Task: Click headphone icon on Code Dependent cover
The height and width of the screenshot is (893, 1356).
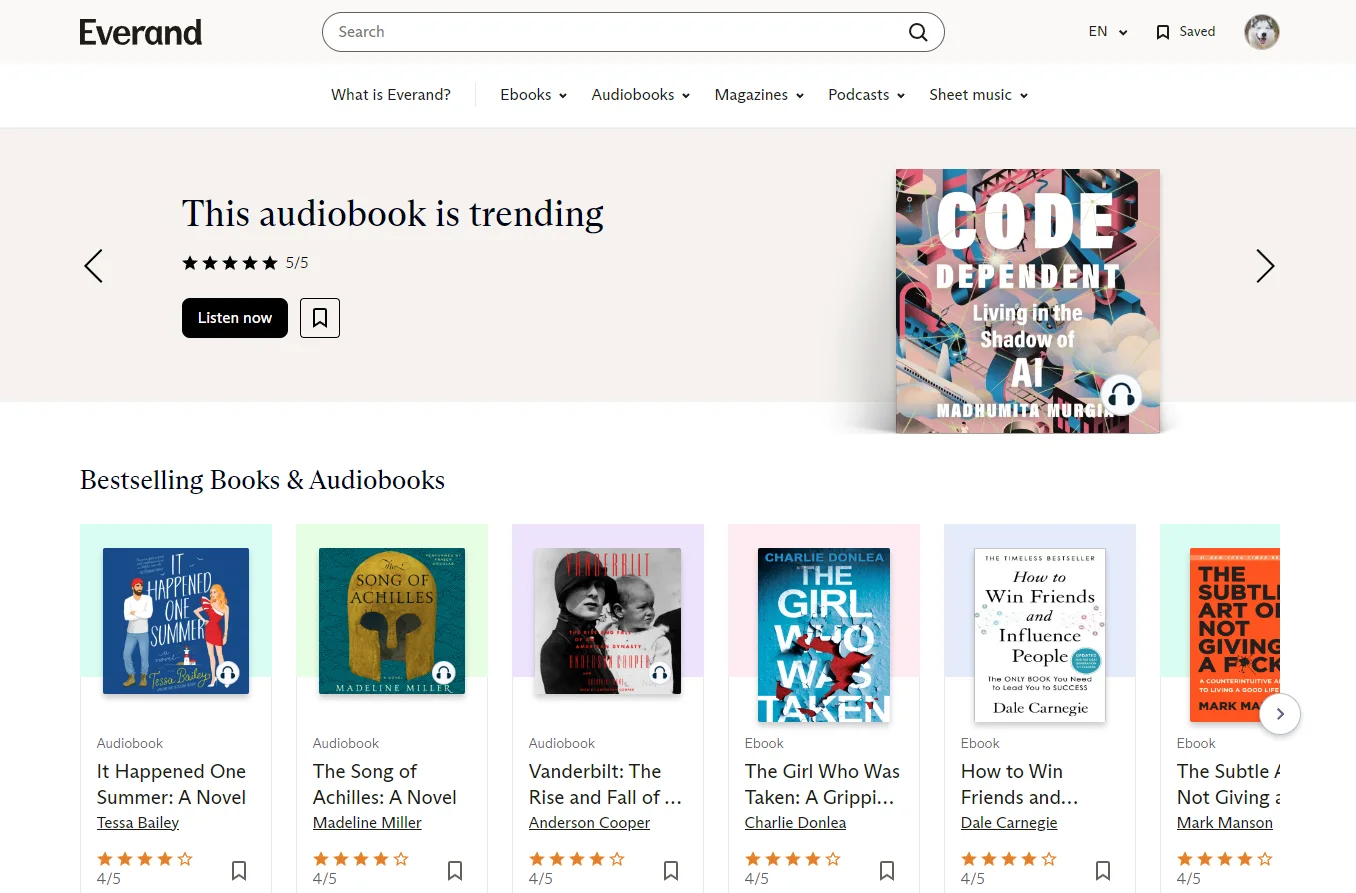Action: tap(1122, 396)
